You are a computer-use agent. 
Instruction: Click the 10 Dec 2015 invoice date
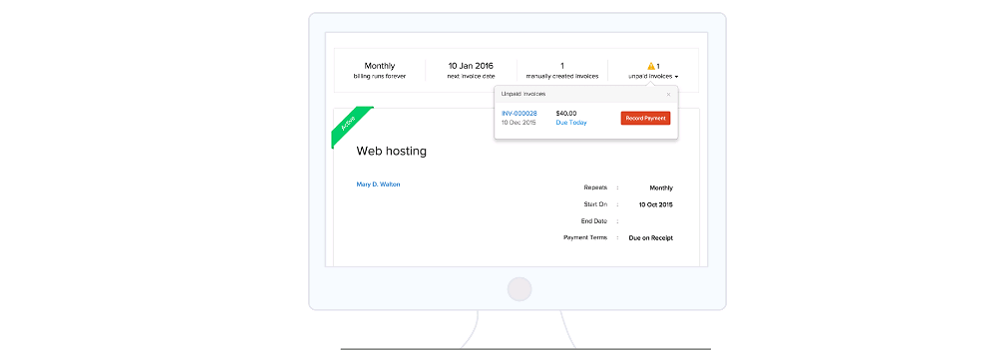tap(518, 123)
